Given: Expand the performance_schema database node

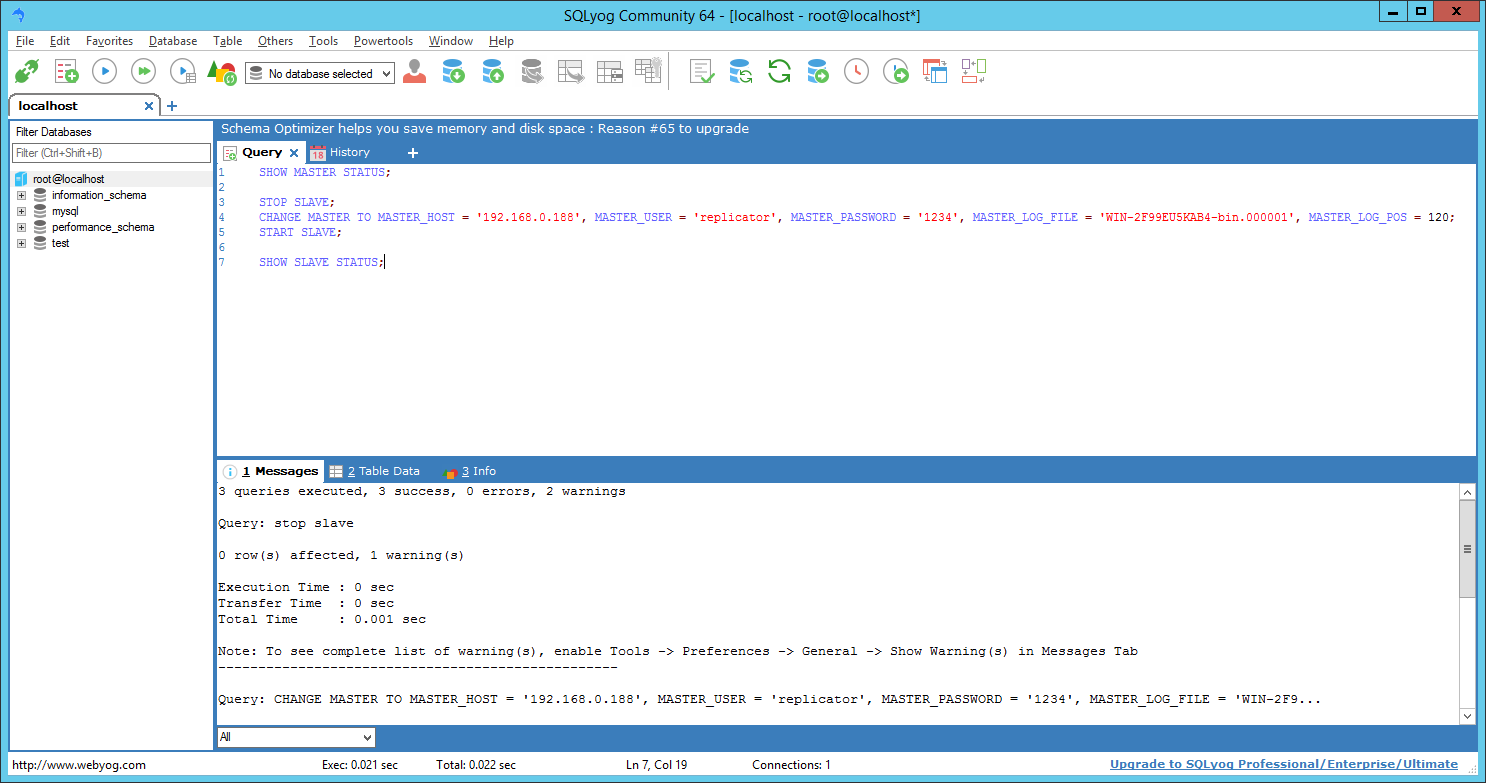Looking at the screenshot, I should (21, 227).
